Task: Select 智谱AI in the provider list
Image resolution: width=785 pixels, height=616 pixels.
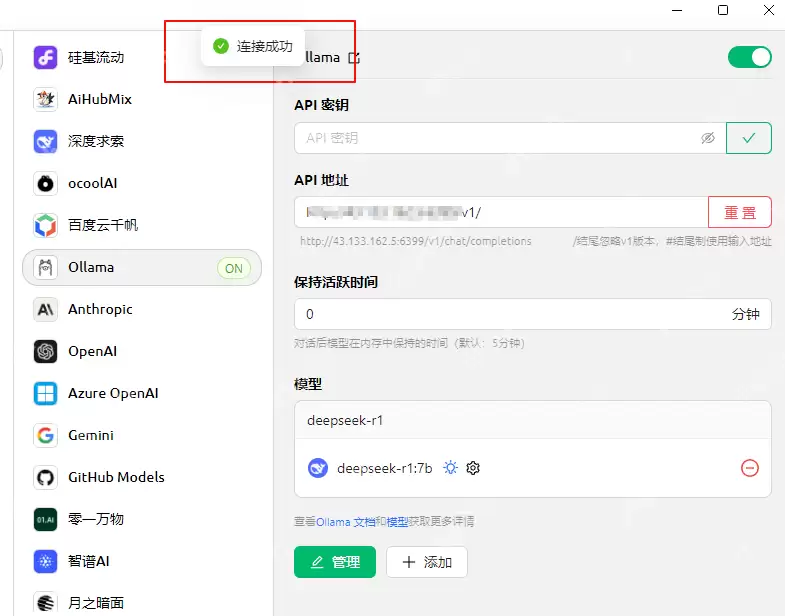Action: (142, 561)
